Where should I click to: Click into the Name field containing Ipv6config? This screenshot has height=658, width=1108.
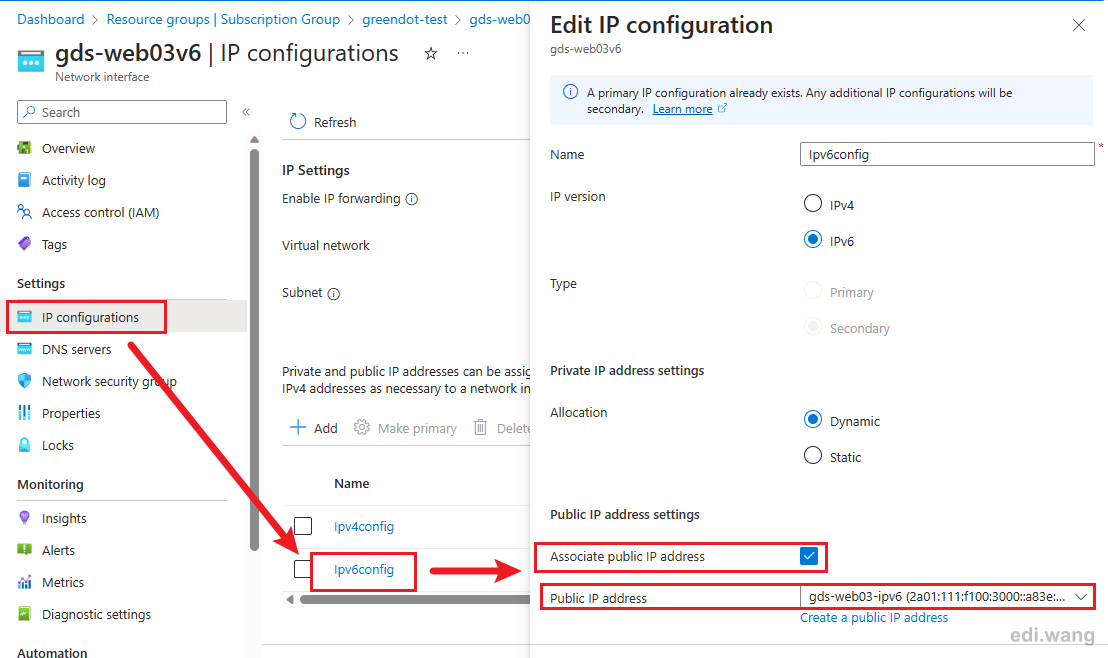tap(947, 154)
